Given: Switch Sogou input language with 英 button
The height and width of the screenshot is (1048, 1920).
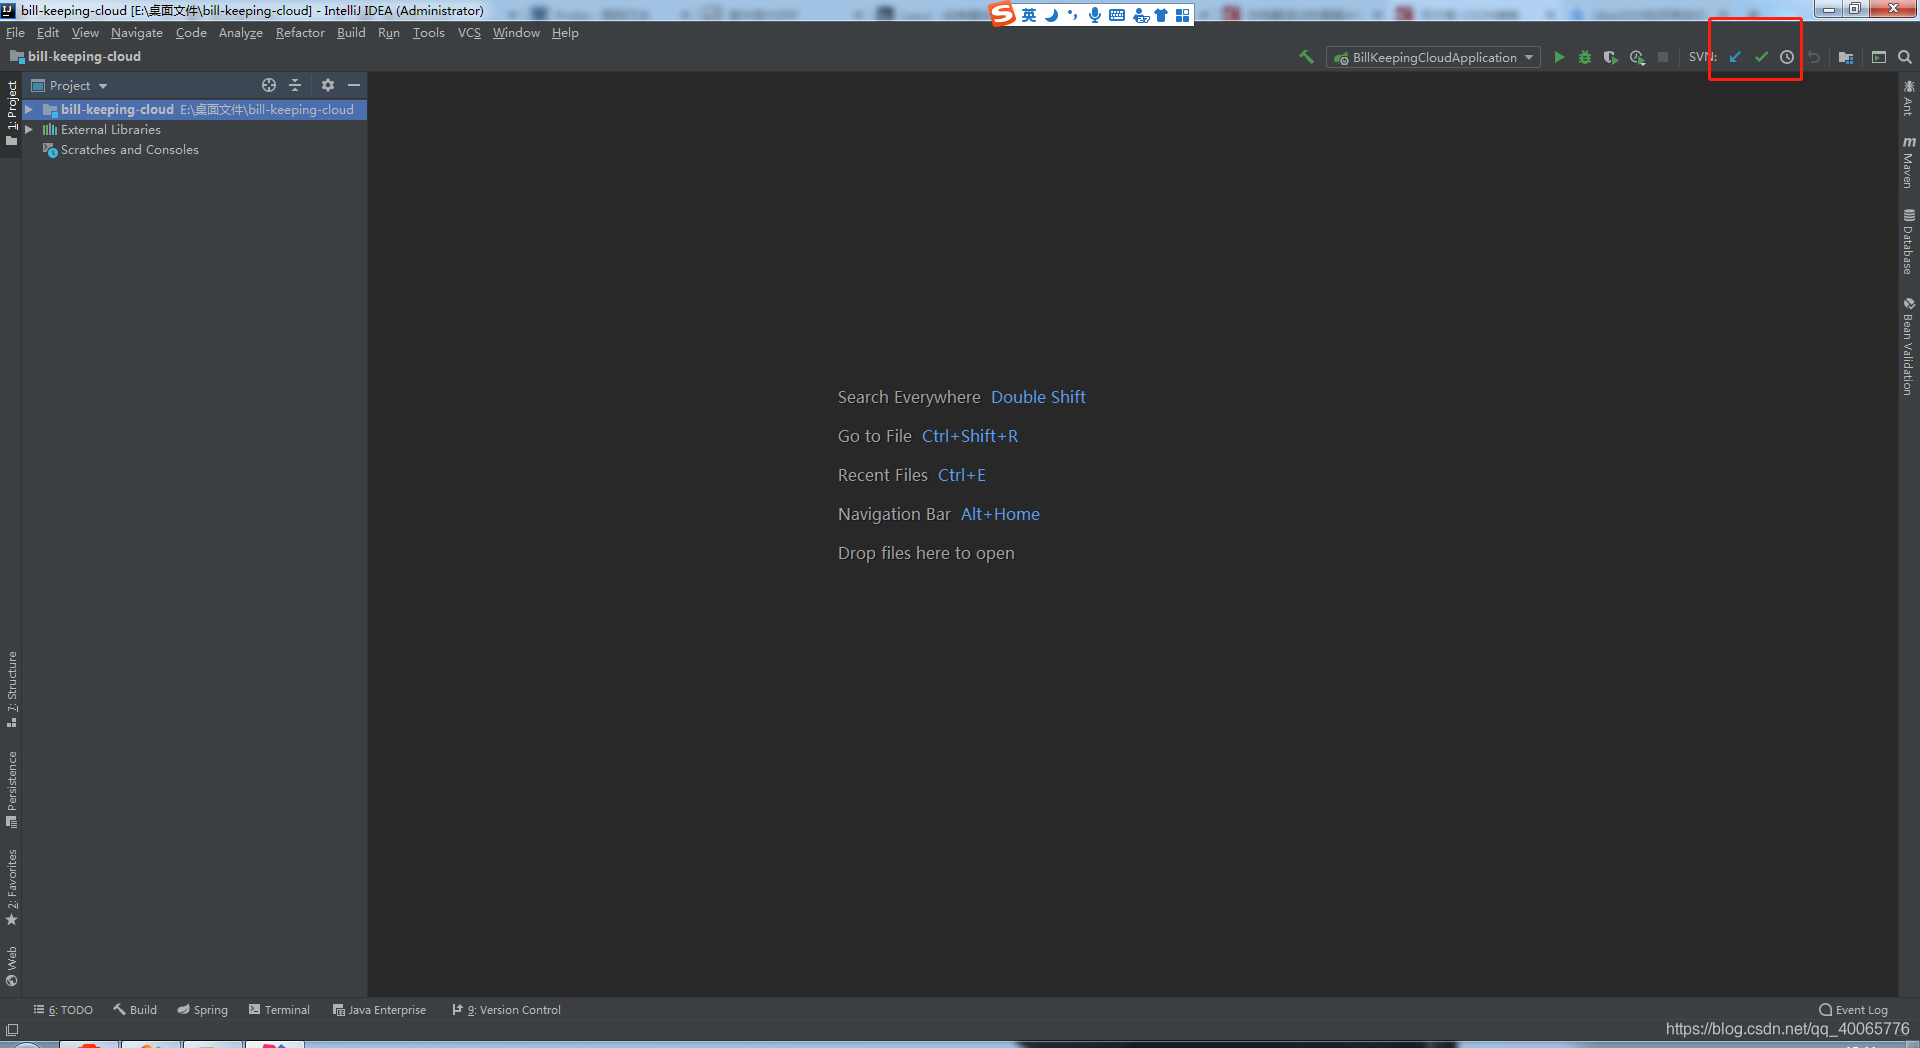Looking at the screenshot, I should 1029,15.
